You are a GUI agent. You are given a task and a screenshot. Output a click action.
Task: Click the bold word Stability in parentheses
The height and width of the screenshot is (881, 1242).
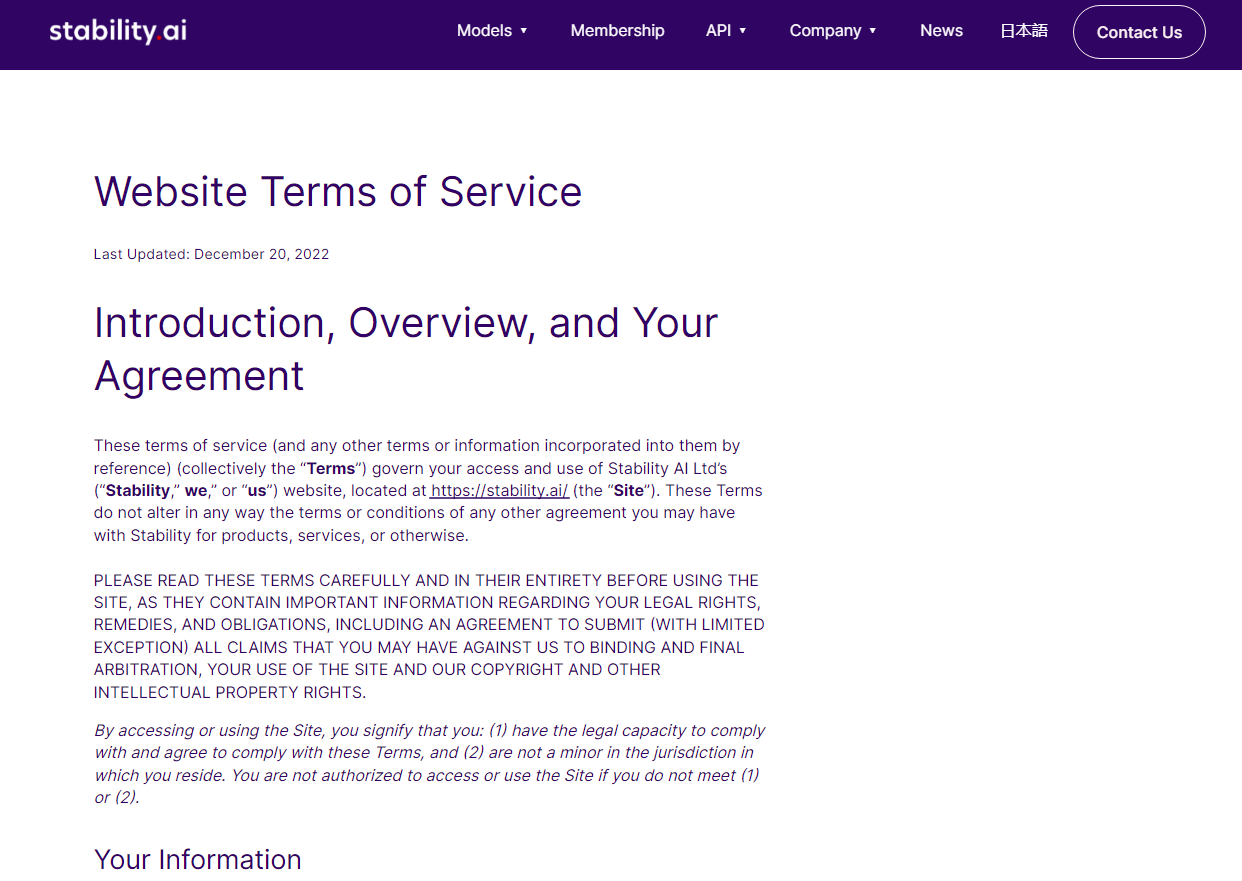click(x=138, y=490)
